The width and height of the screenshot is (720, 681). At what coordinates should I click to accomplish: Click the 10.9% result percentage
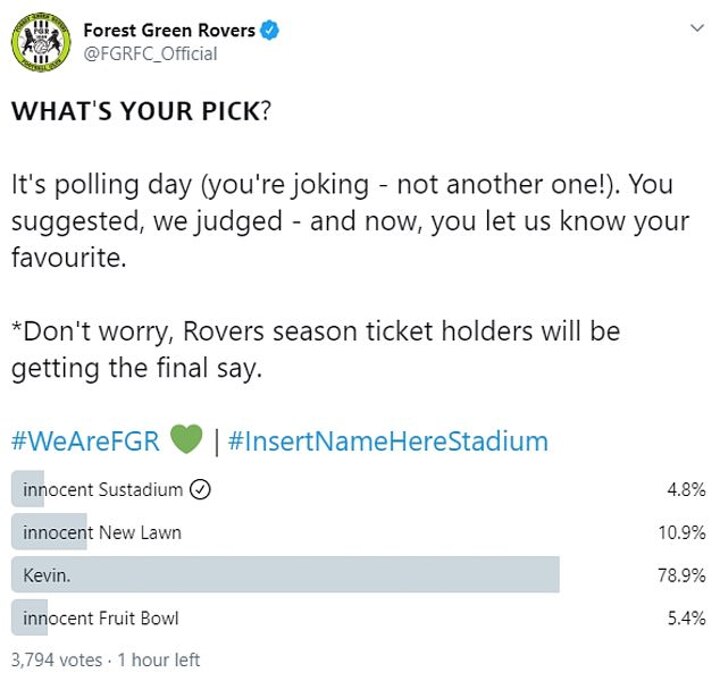pyautogui.click(x=683, y=532)
